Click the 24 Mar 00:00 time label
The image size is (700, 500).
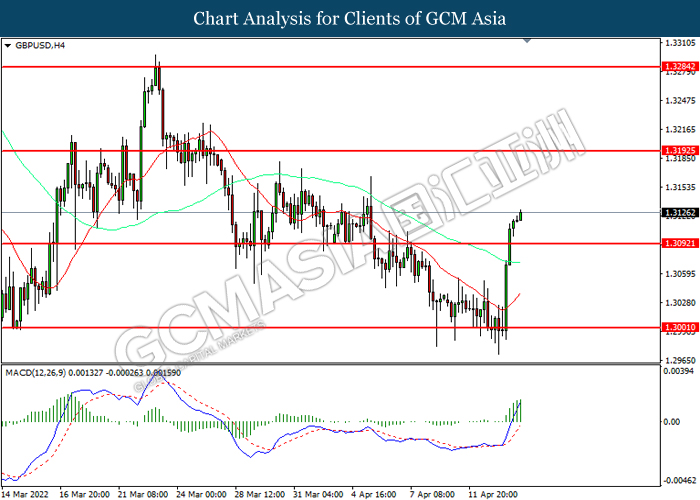(x=201, y=495)
